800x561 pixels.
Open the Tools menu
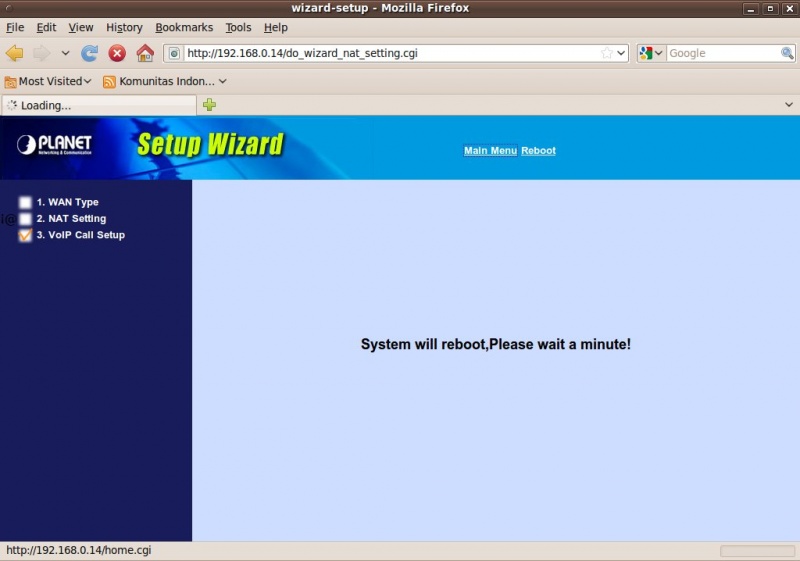[238, 28]
